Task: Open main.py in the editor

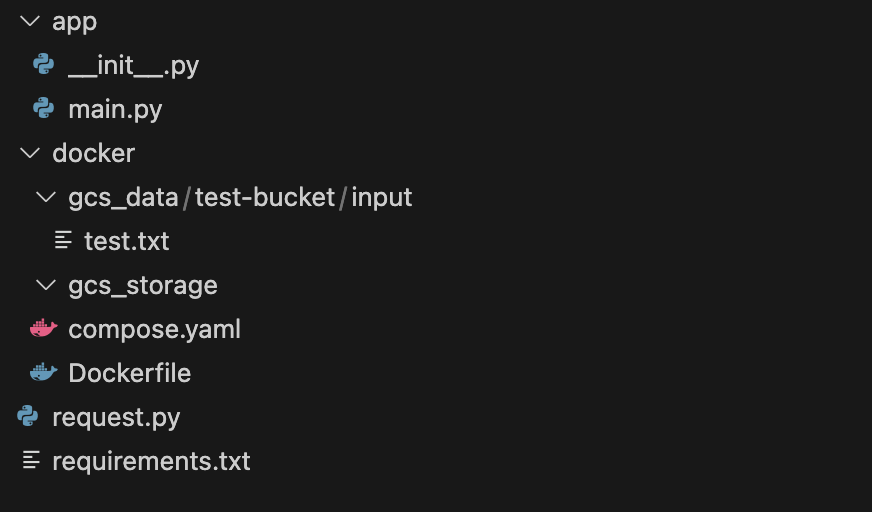Action: pos(115,109)
